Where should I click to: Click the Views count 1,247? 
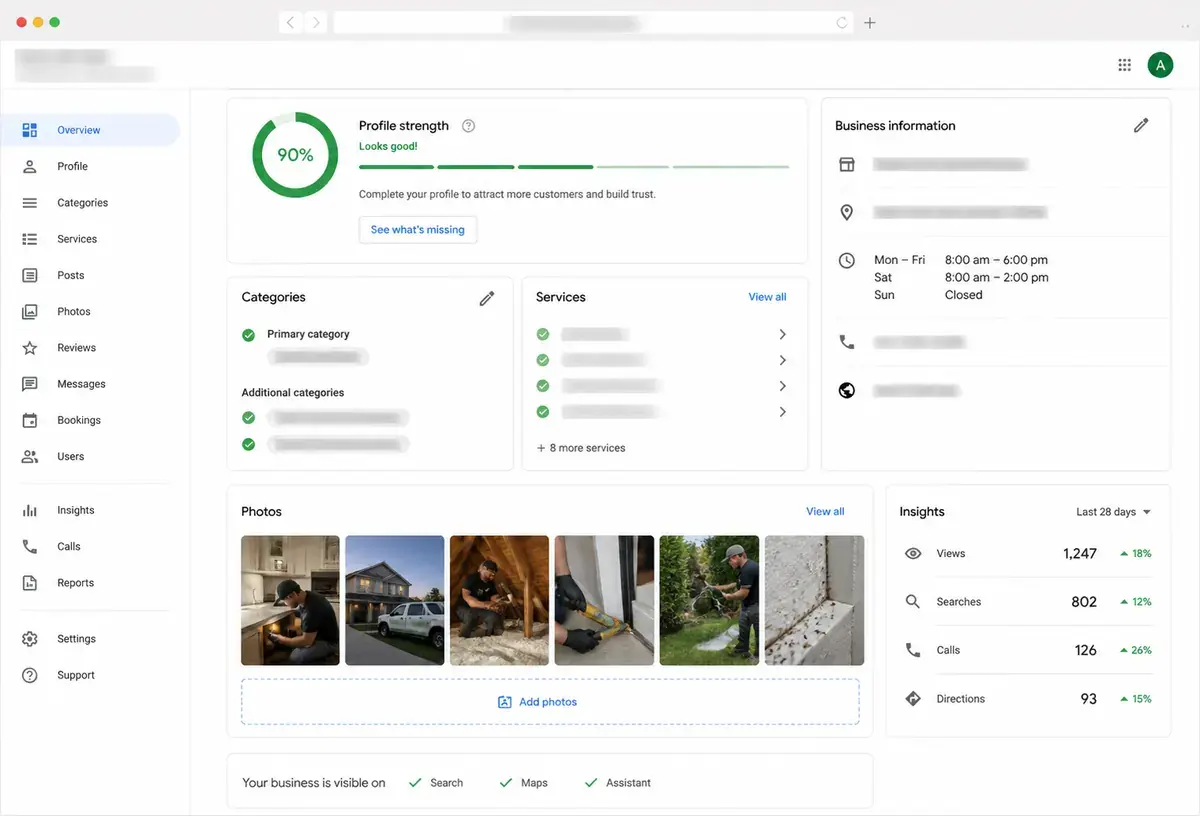1080,553
